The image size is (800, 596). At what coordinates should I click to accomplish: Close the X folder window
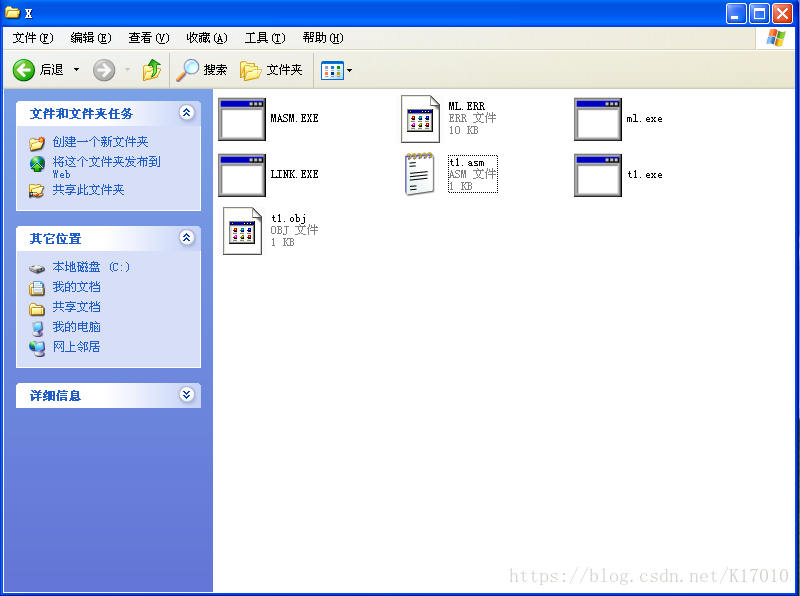tap(782, 14)
